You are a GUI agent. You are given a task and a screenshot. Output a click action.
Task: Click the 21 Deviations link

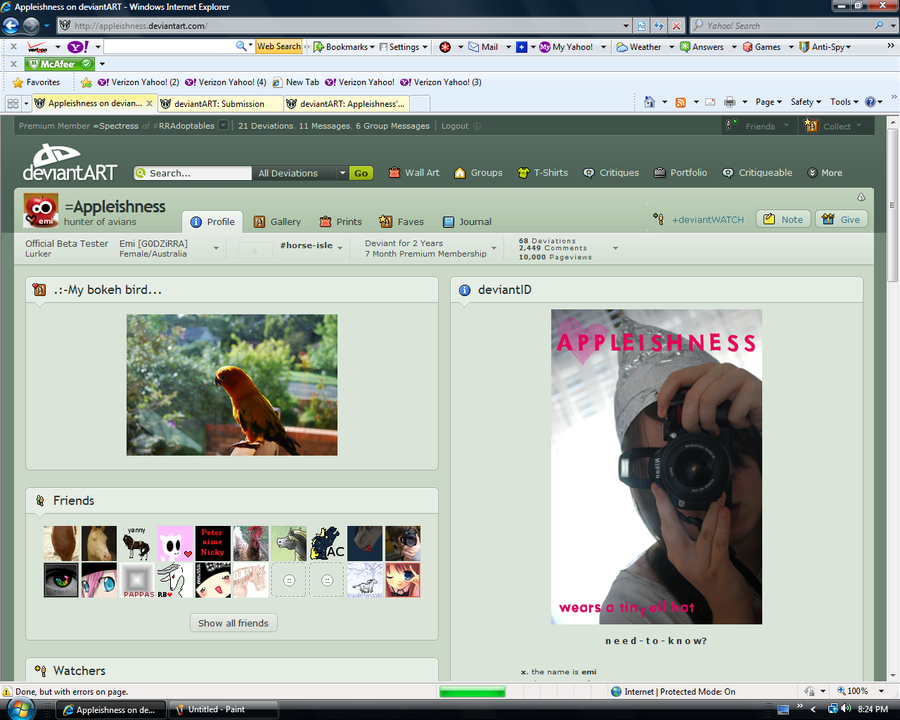point(266,126)
